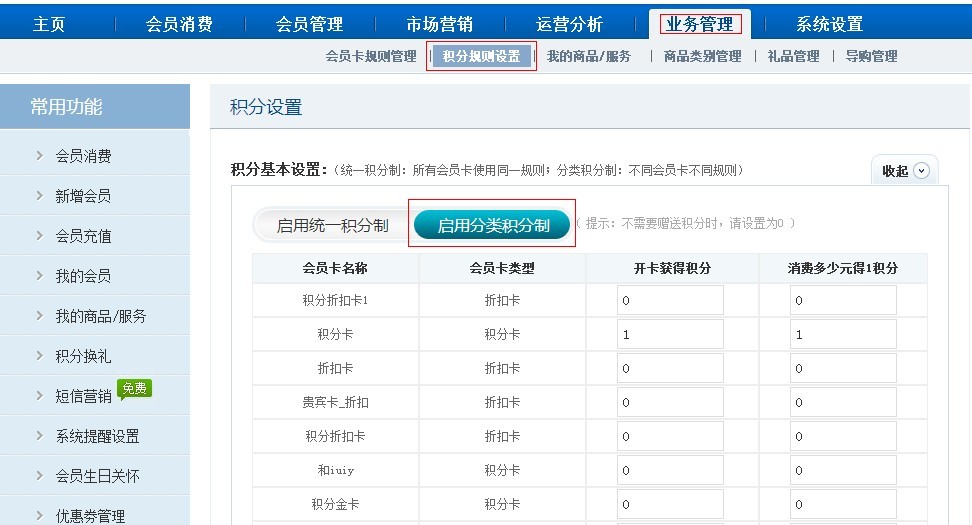Open 积分换礼 from the sidebar
Image resolution: width=972 pixels, height=525 pixels.
pyautogui.click(x=83, y=356)
